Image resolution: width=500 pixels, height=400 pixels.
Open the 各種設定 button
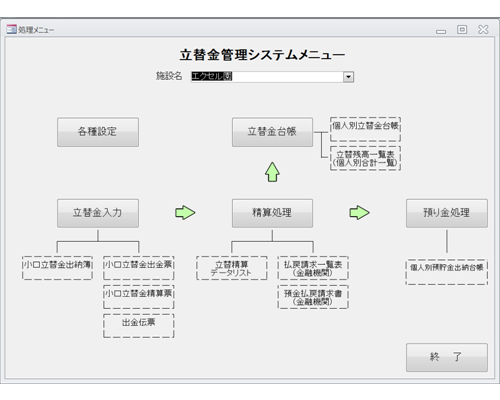(98, 132)
